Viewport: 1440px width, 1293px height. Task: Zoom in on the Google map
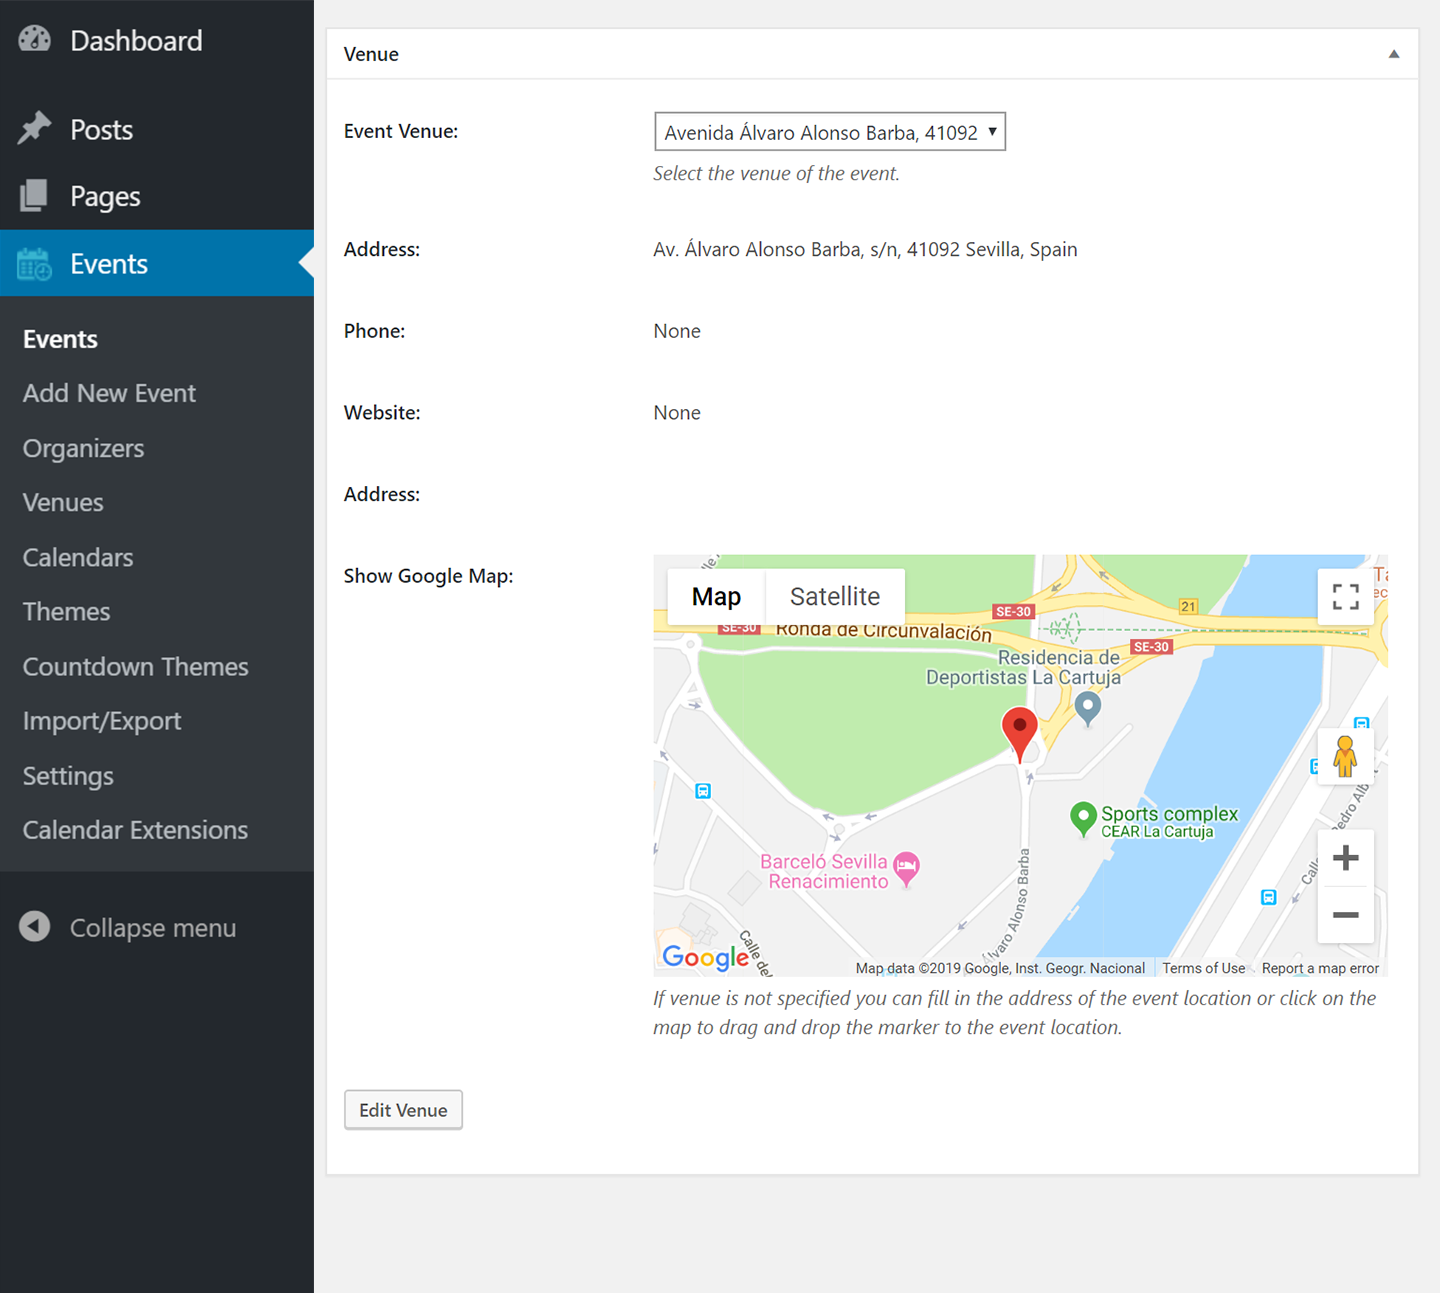click(1345, 858)
